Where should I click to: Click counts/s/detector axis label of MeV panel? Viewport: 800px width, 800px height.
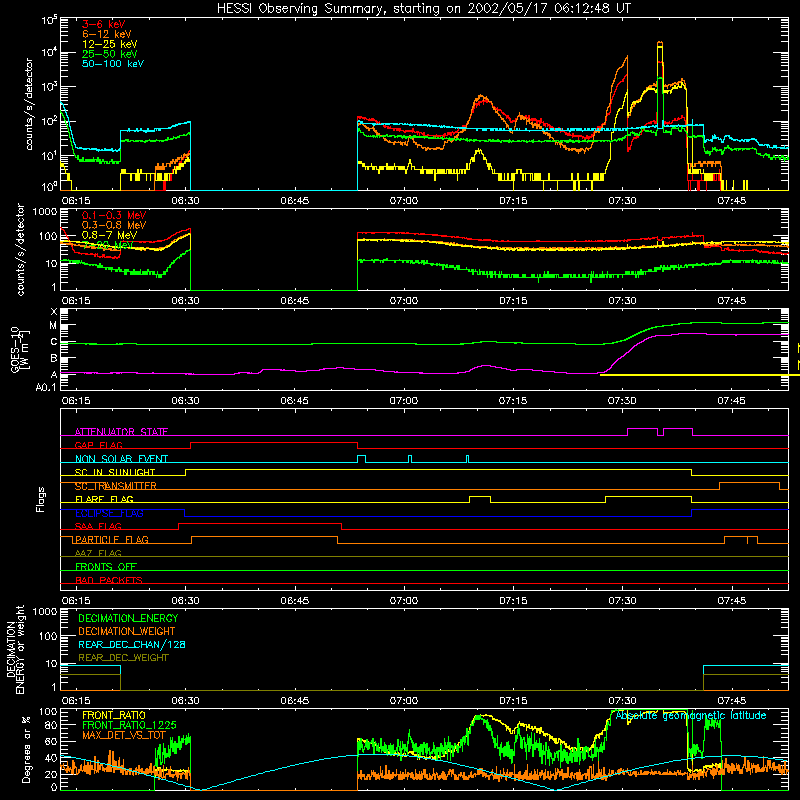point(20,249)
